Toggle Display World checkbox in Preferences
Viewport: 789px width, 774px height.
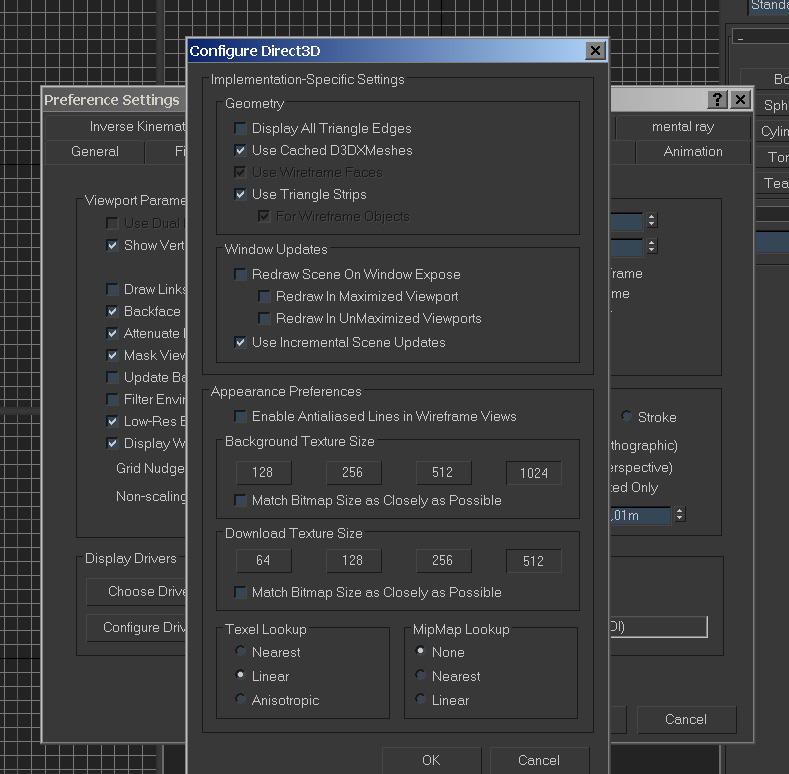pos(112,443)
